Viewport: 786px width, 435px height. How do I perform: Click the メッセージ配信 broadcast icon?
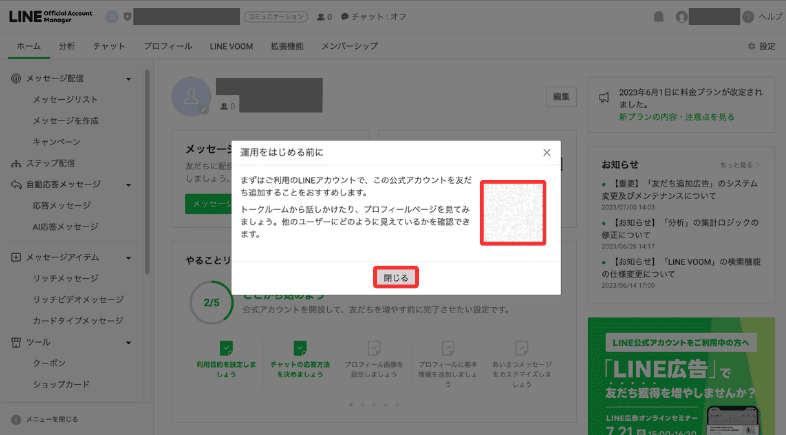16,78
